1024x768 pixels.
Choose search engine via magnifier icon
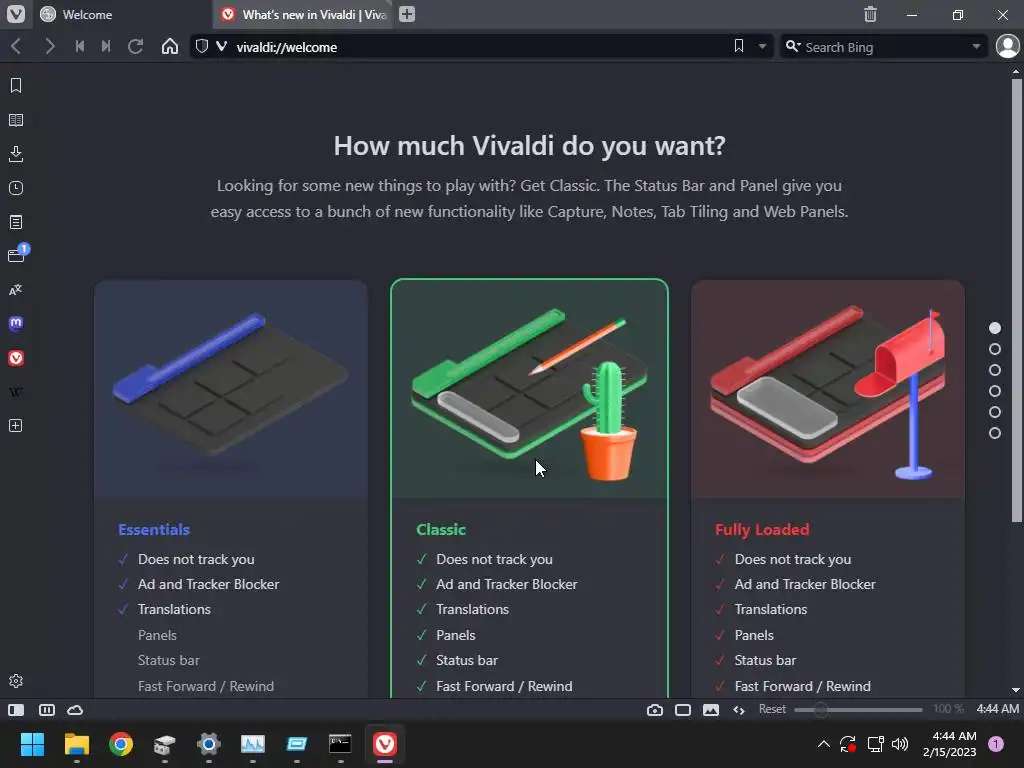tap(793, 46)
